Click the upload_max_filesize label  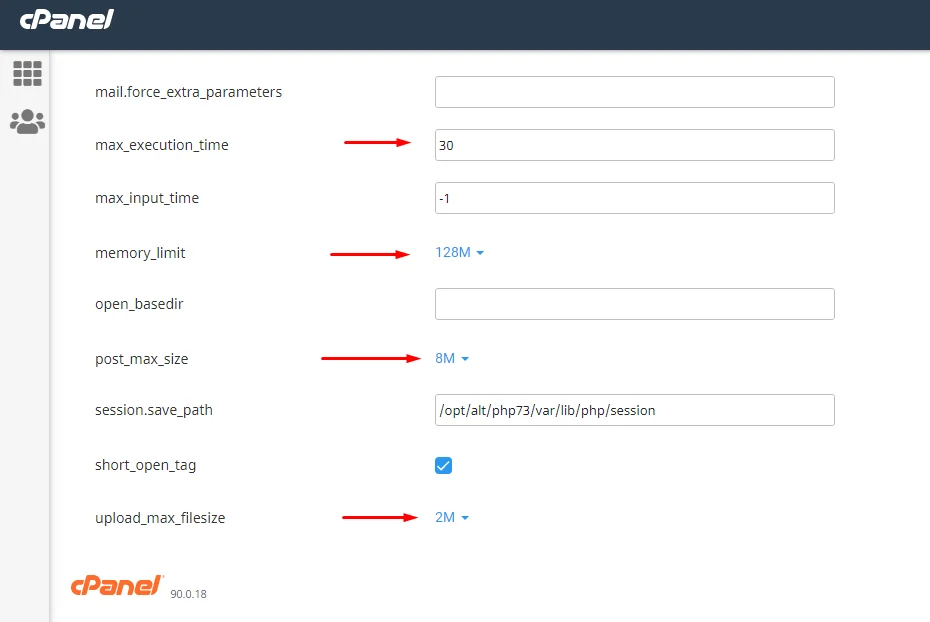point(160,518)
